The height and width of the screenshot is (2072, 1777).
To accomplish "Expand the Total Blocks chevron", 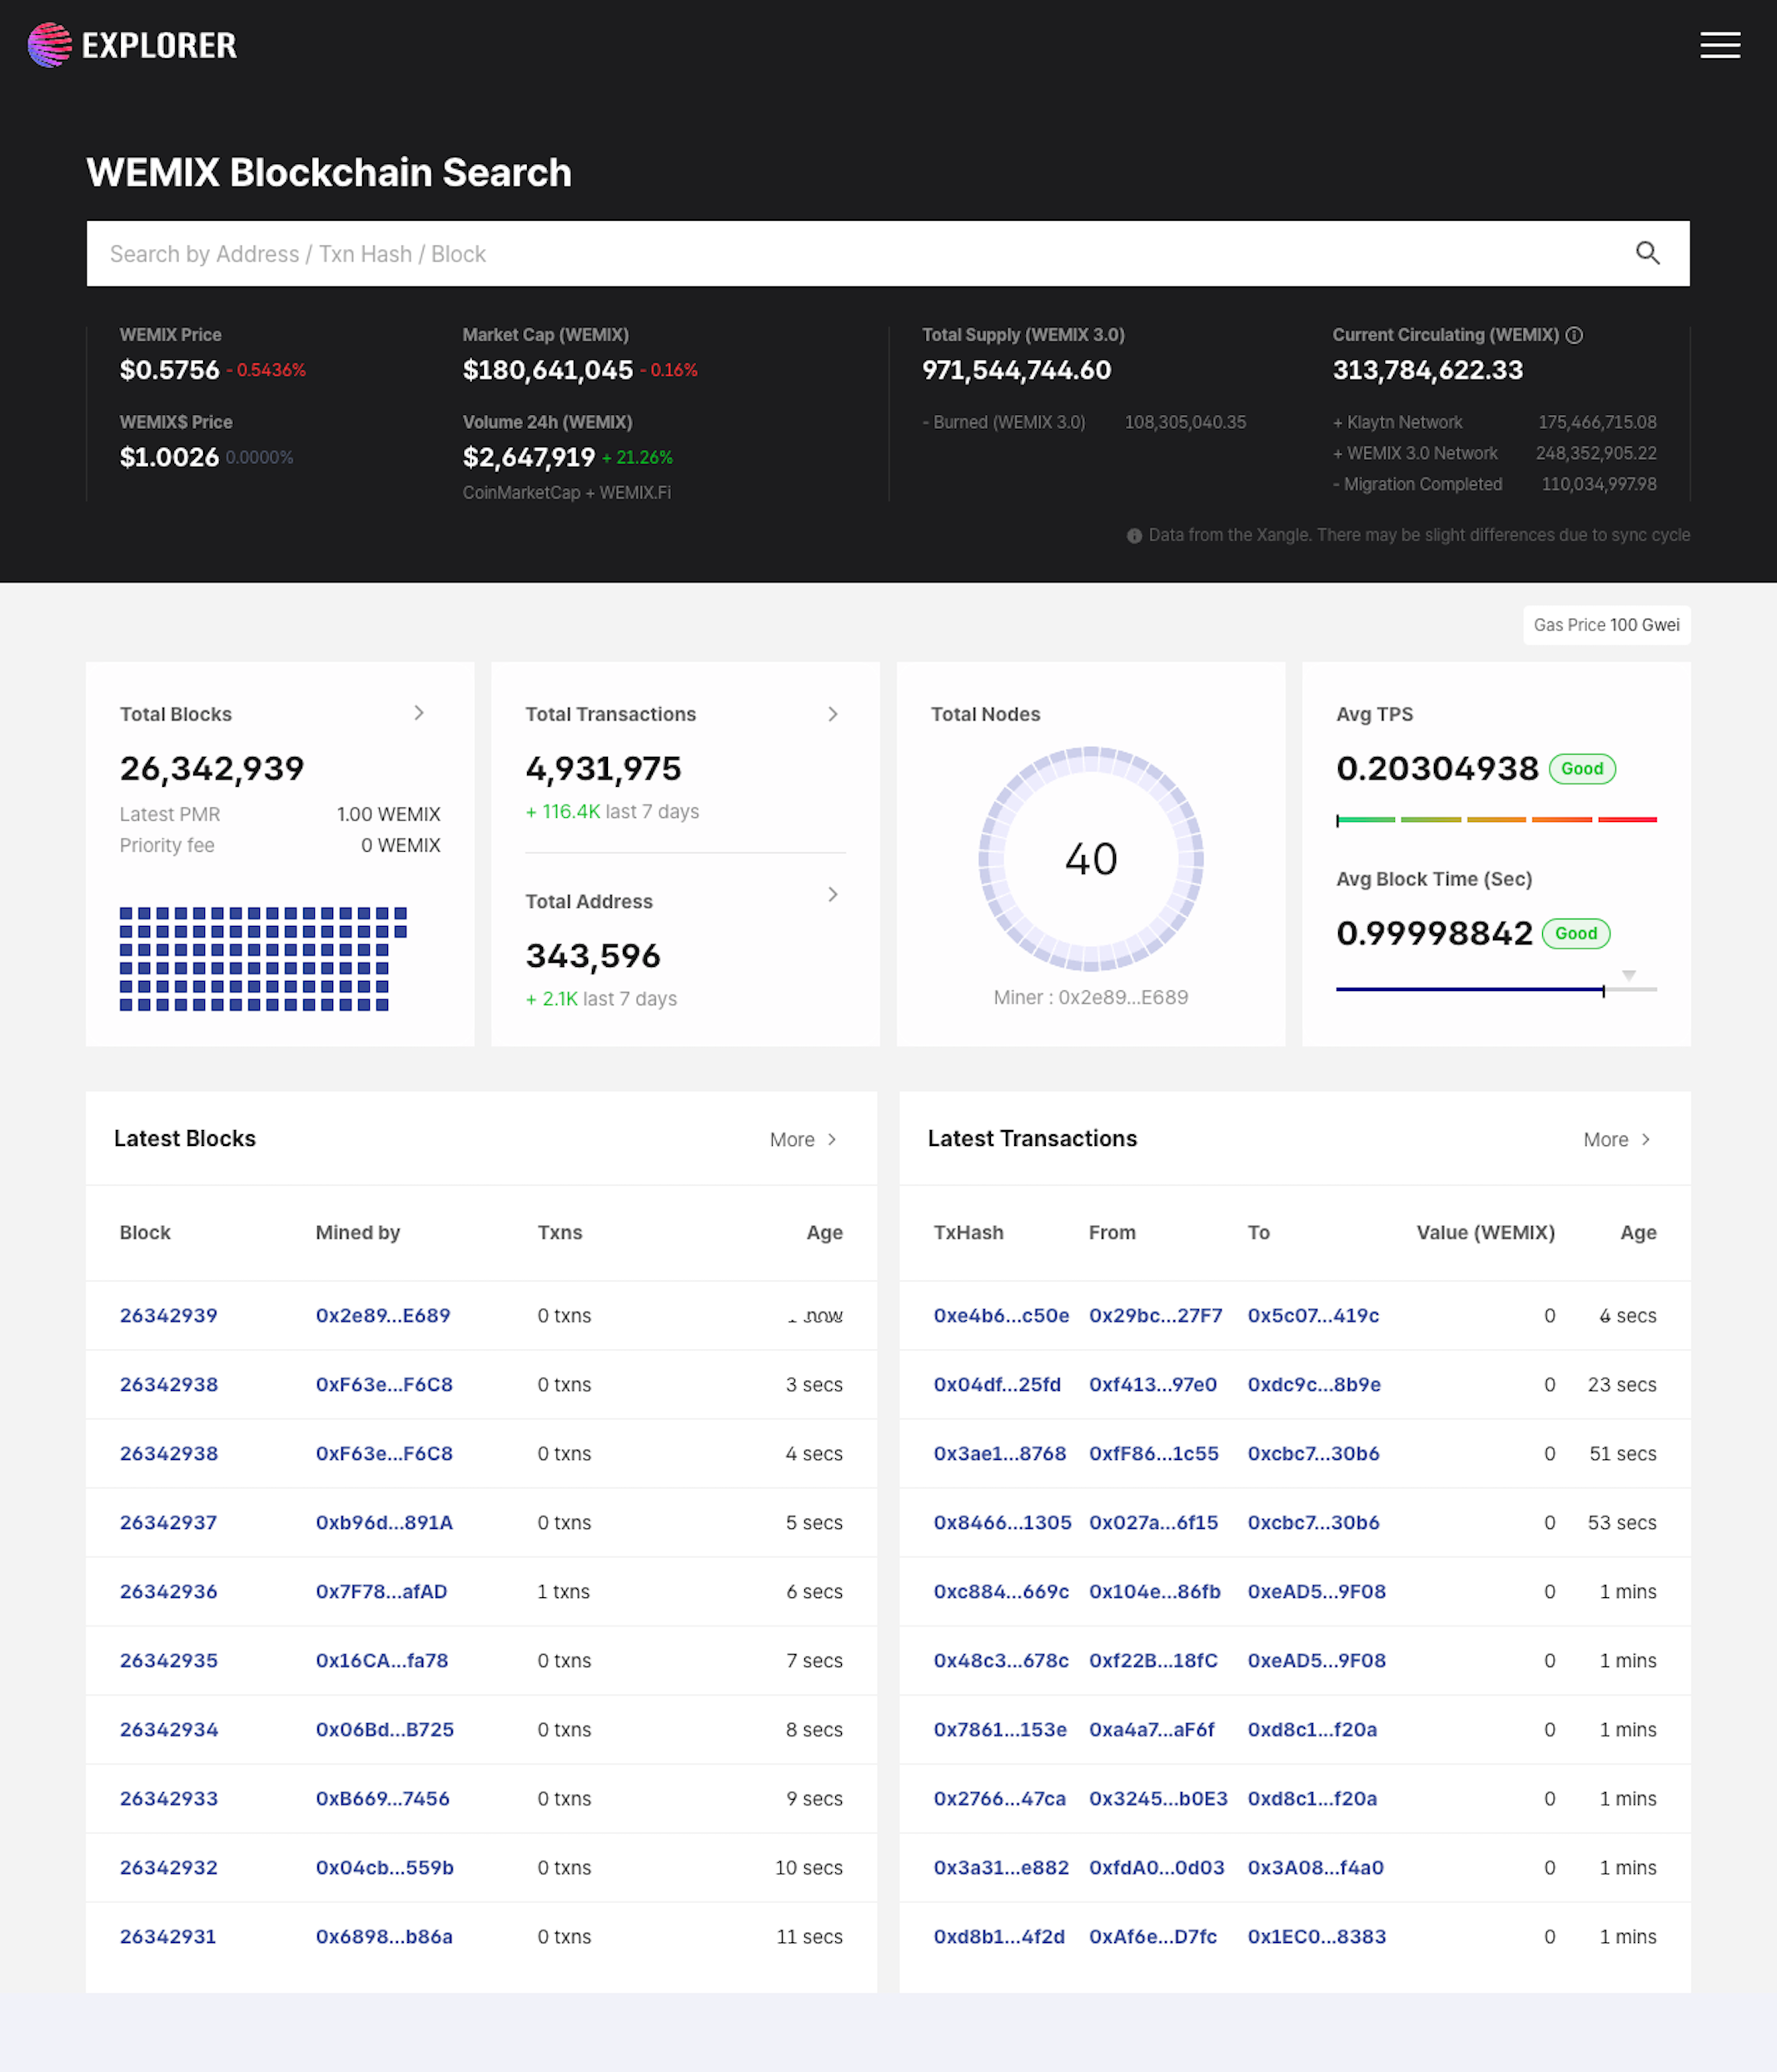I will (x=419, y=713).
